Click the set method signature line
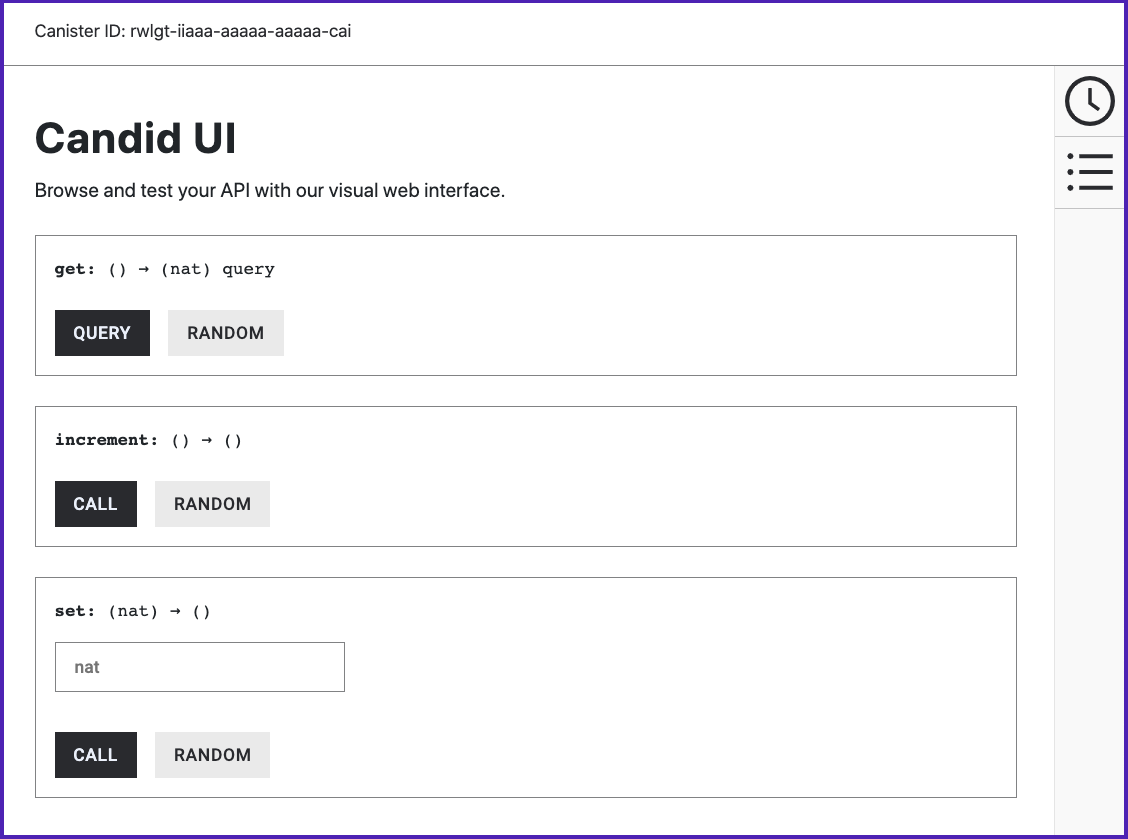Screen dimensions: 1128x839 pos(132,610)
